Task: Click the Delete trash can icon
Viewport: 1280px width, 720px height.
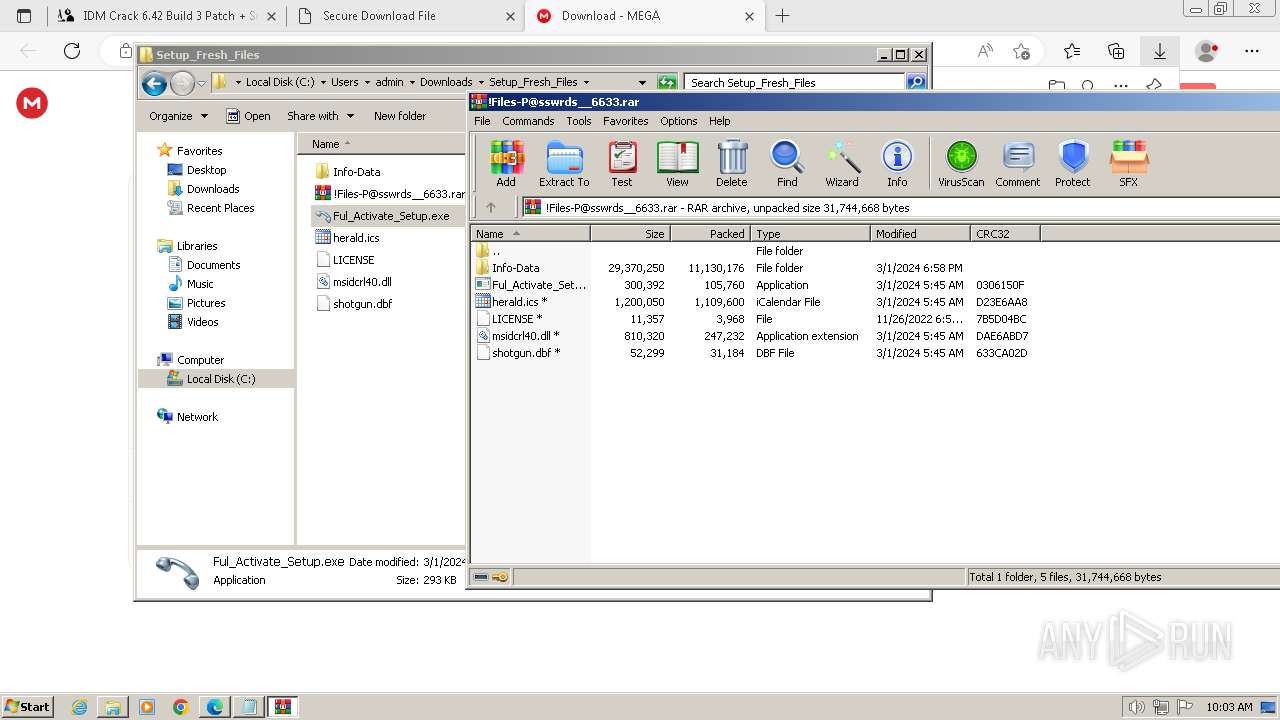Action: click(731, 163)
